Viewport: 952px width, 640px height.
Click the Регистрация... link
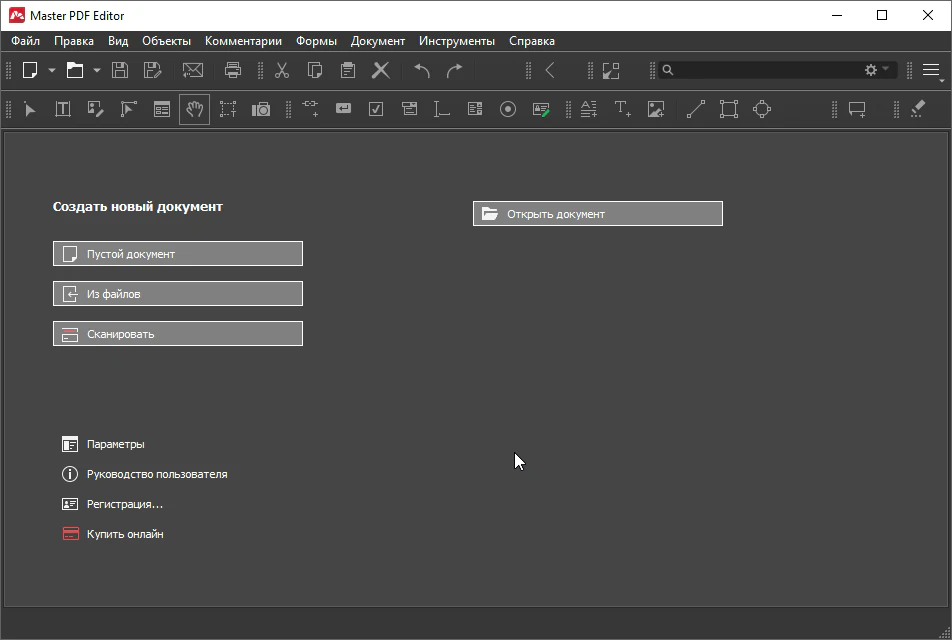click(x=112, y=504)
